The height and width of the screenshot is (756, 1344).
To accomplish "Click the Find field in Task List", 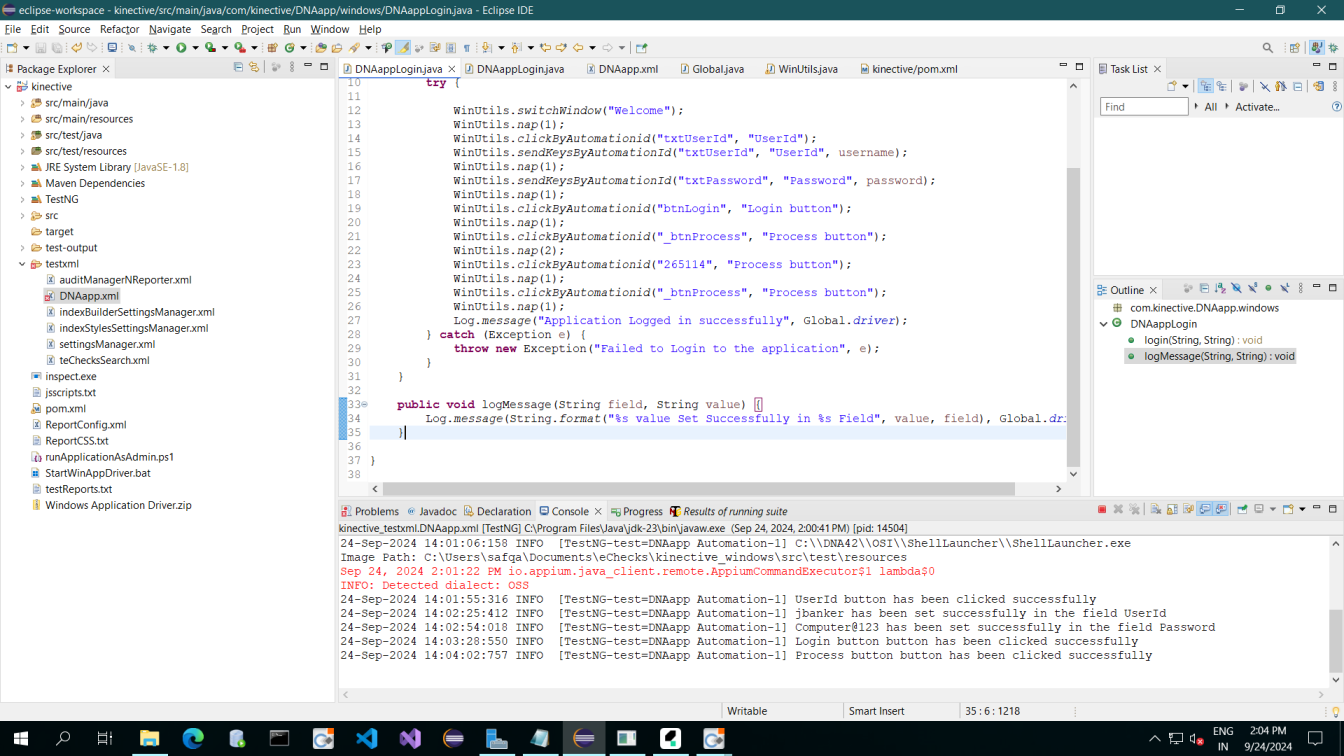I will (x=1143, y=107).
